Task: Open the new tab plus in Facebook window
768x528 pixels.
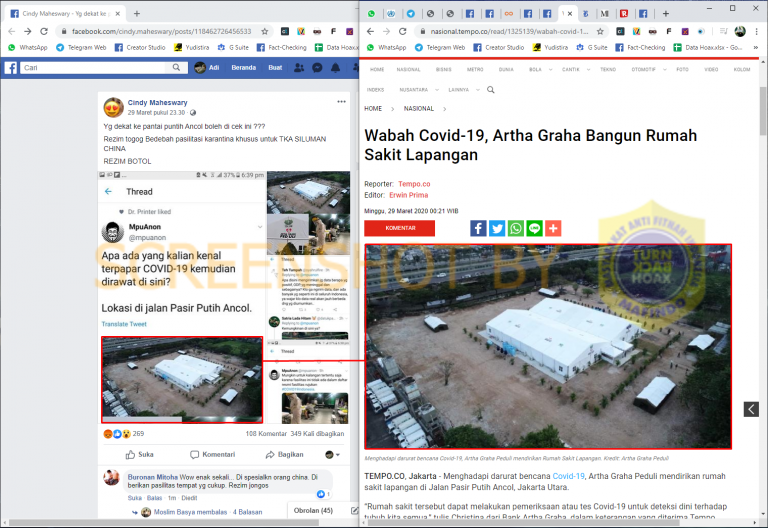Action: pyautogui.click(x=137, y=14)
